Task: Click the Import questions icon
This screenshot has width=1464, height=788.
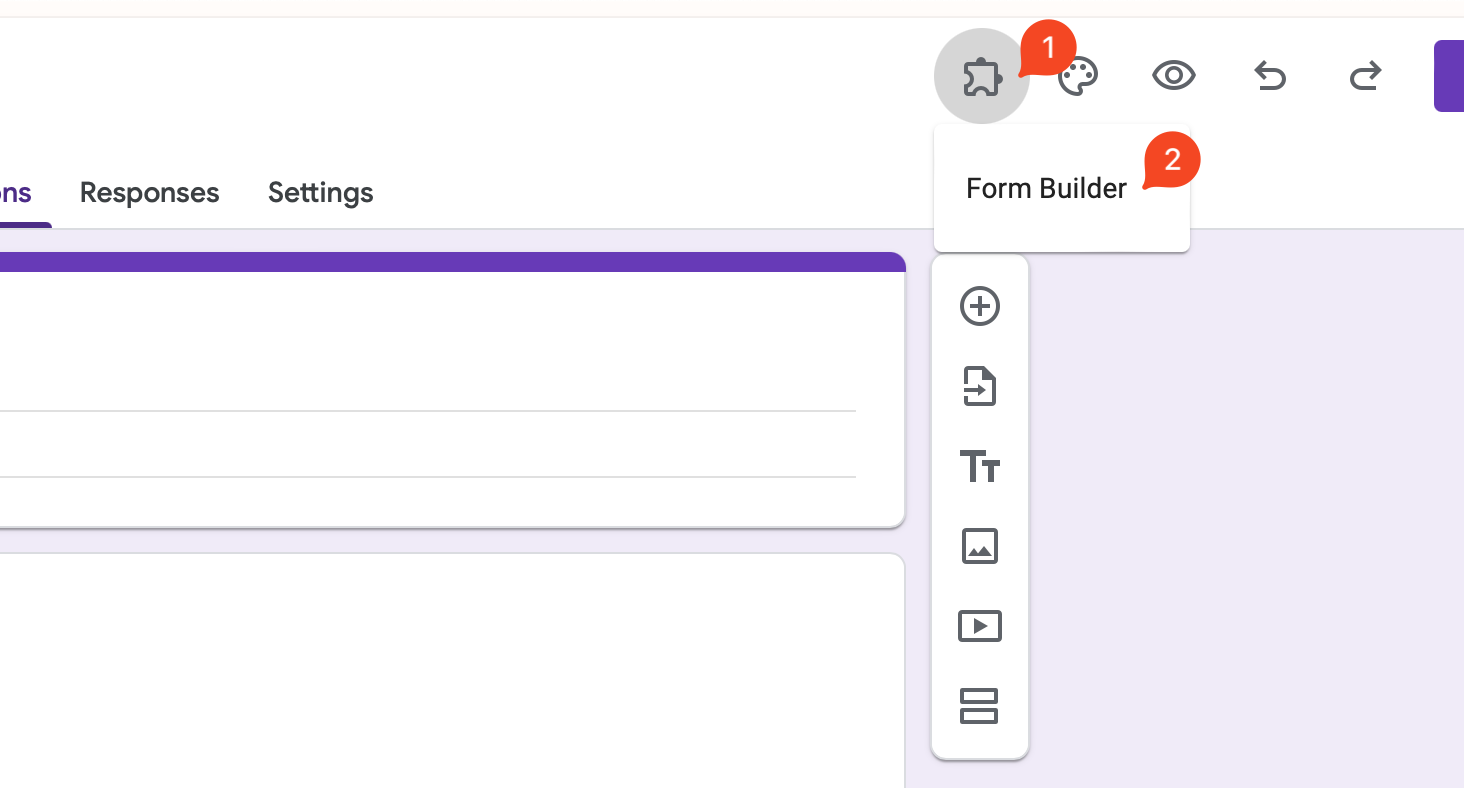Action: click(979, 386)
